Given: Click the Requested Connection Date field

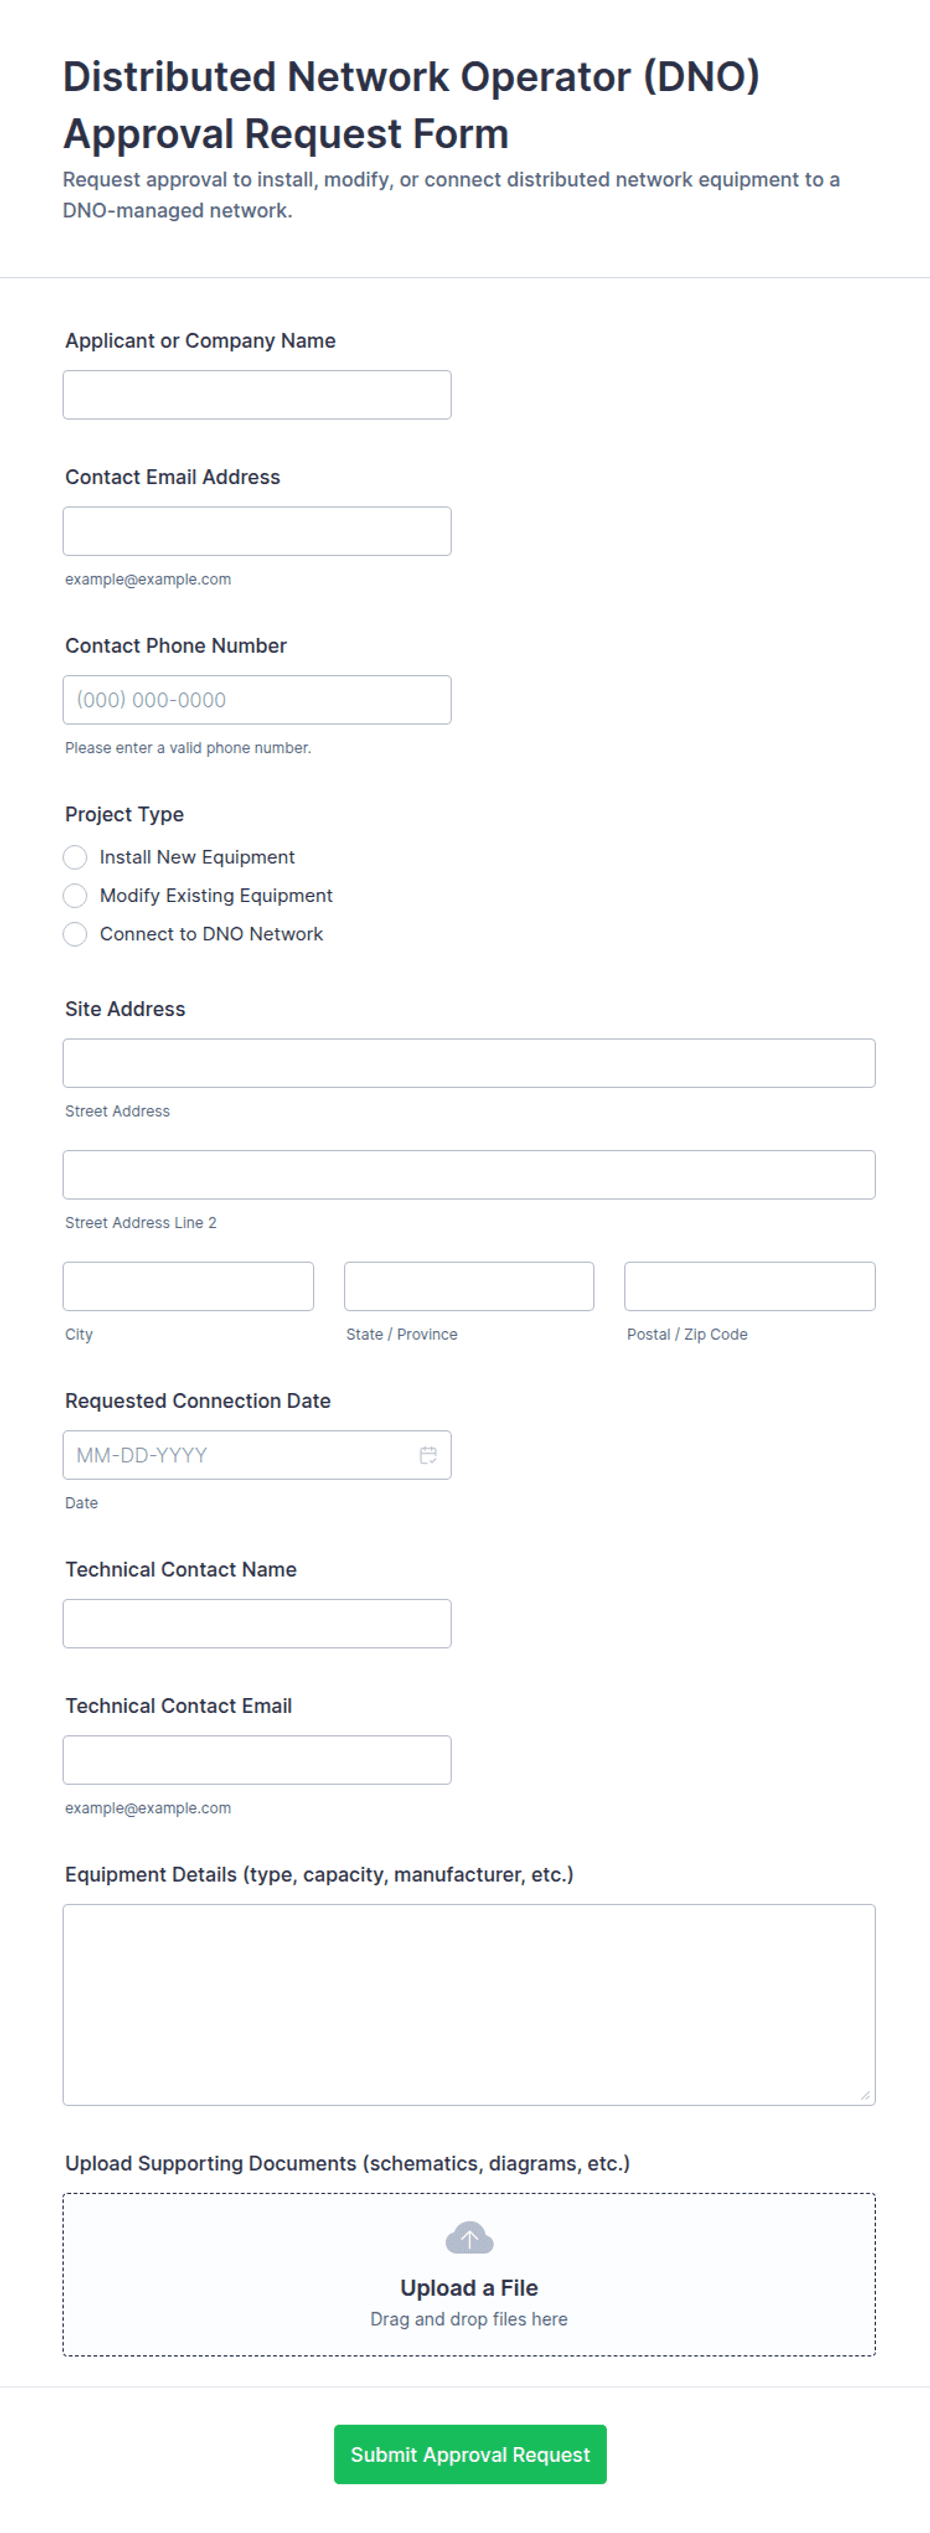Looking at the screenshot, I should tap(257, 1455).
